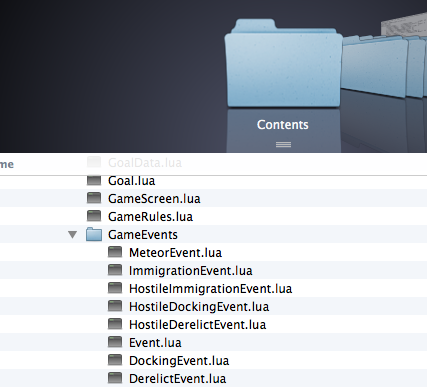Screen dimensions: 427x389
Task: Select the GameScreen.lua file name
Action: 154,199
